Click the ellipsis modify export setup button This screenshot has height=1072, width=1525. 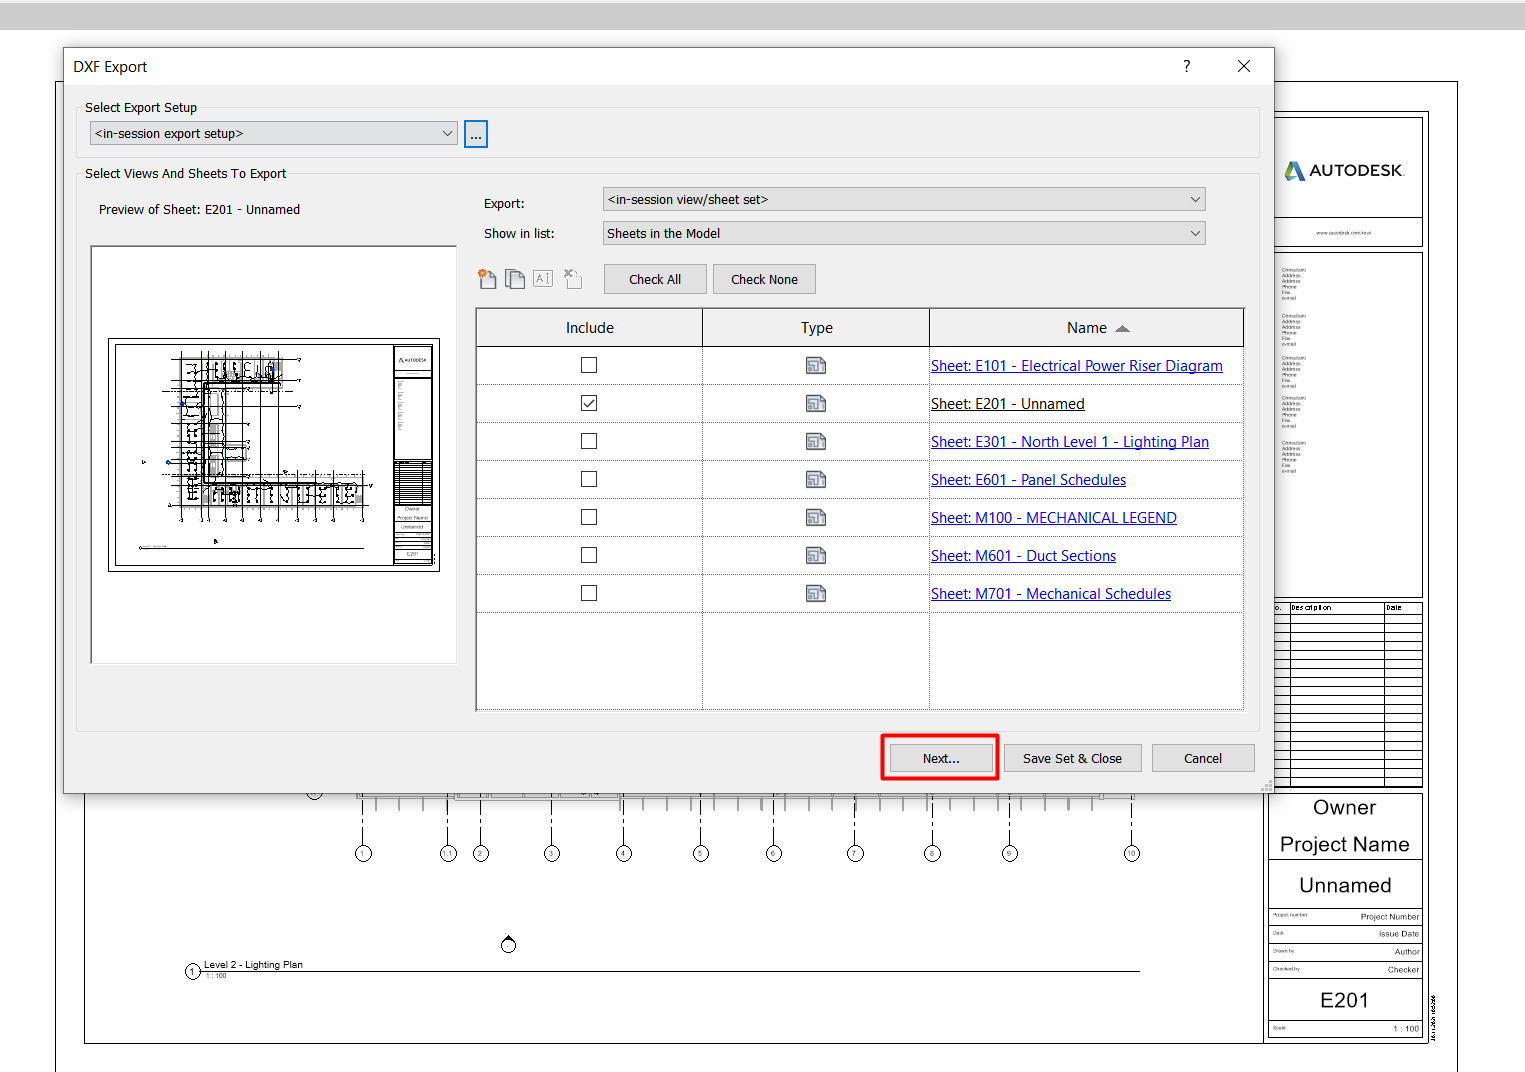[476, 134]
